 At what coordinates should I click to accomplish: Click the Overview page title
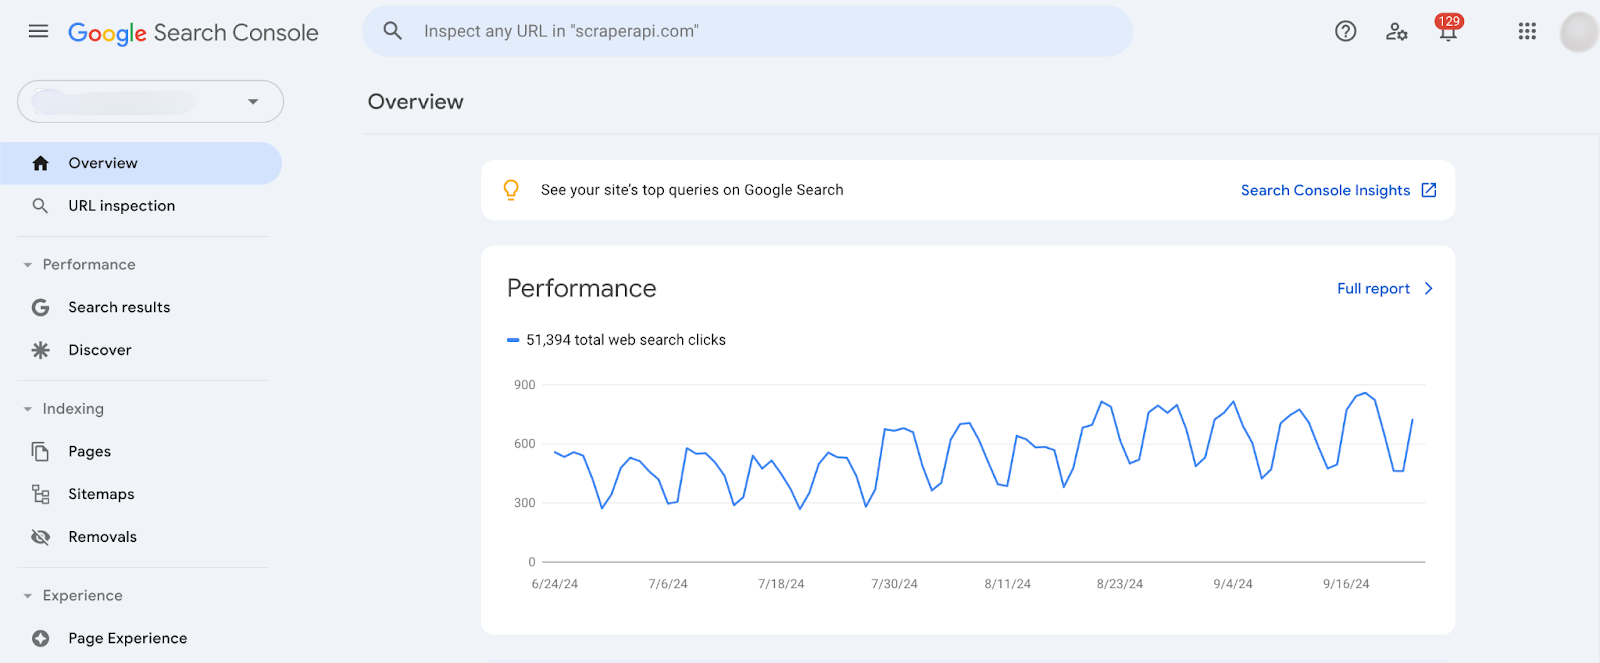click(415, 102)
